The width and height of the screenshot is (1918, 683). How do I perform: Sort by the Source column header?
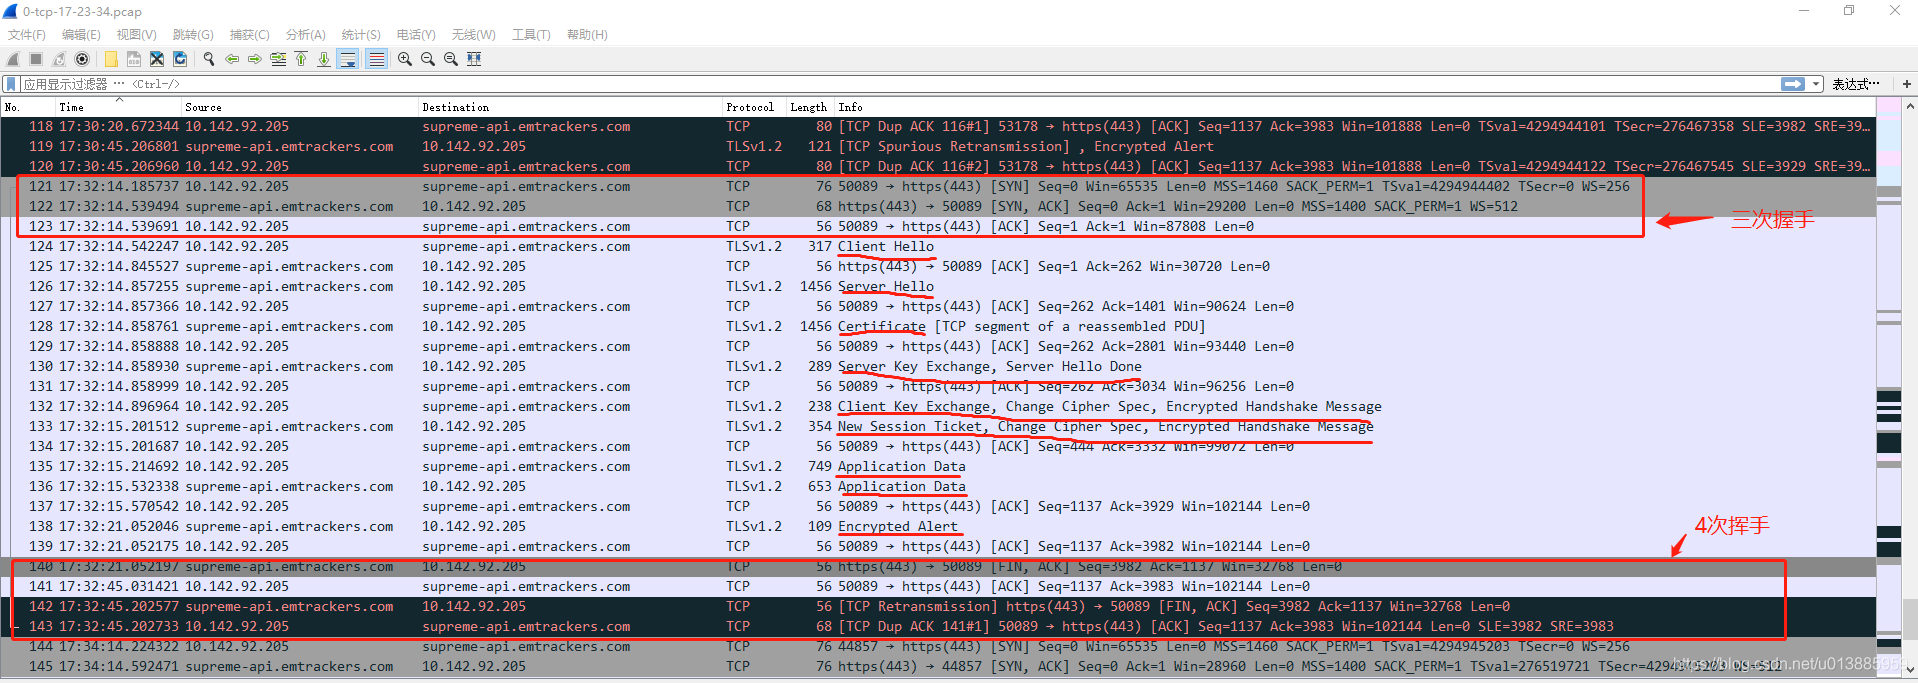(300, 107)
